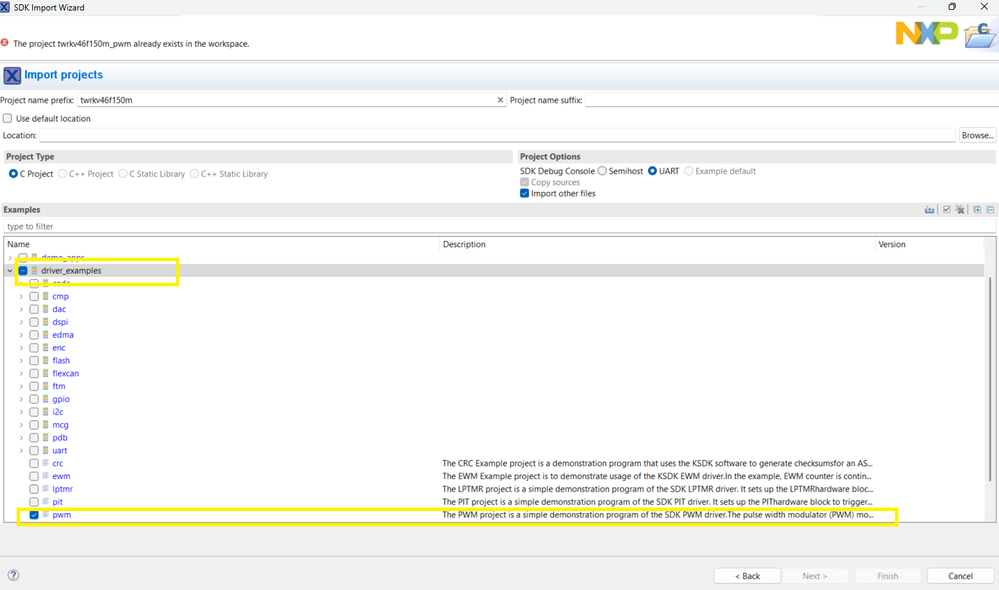The image size is (999, 590).
Task: Click the Name column header
Action: pyautogui.click(x=222, y=245)
